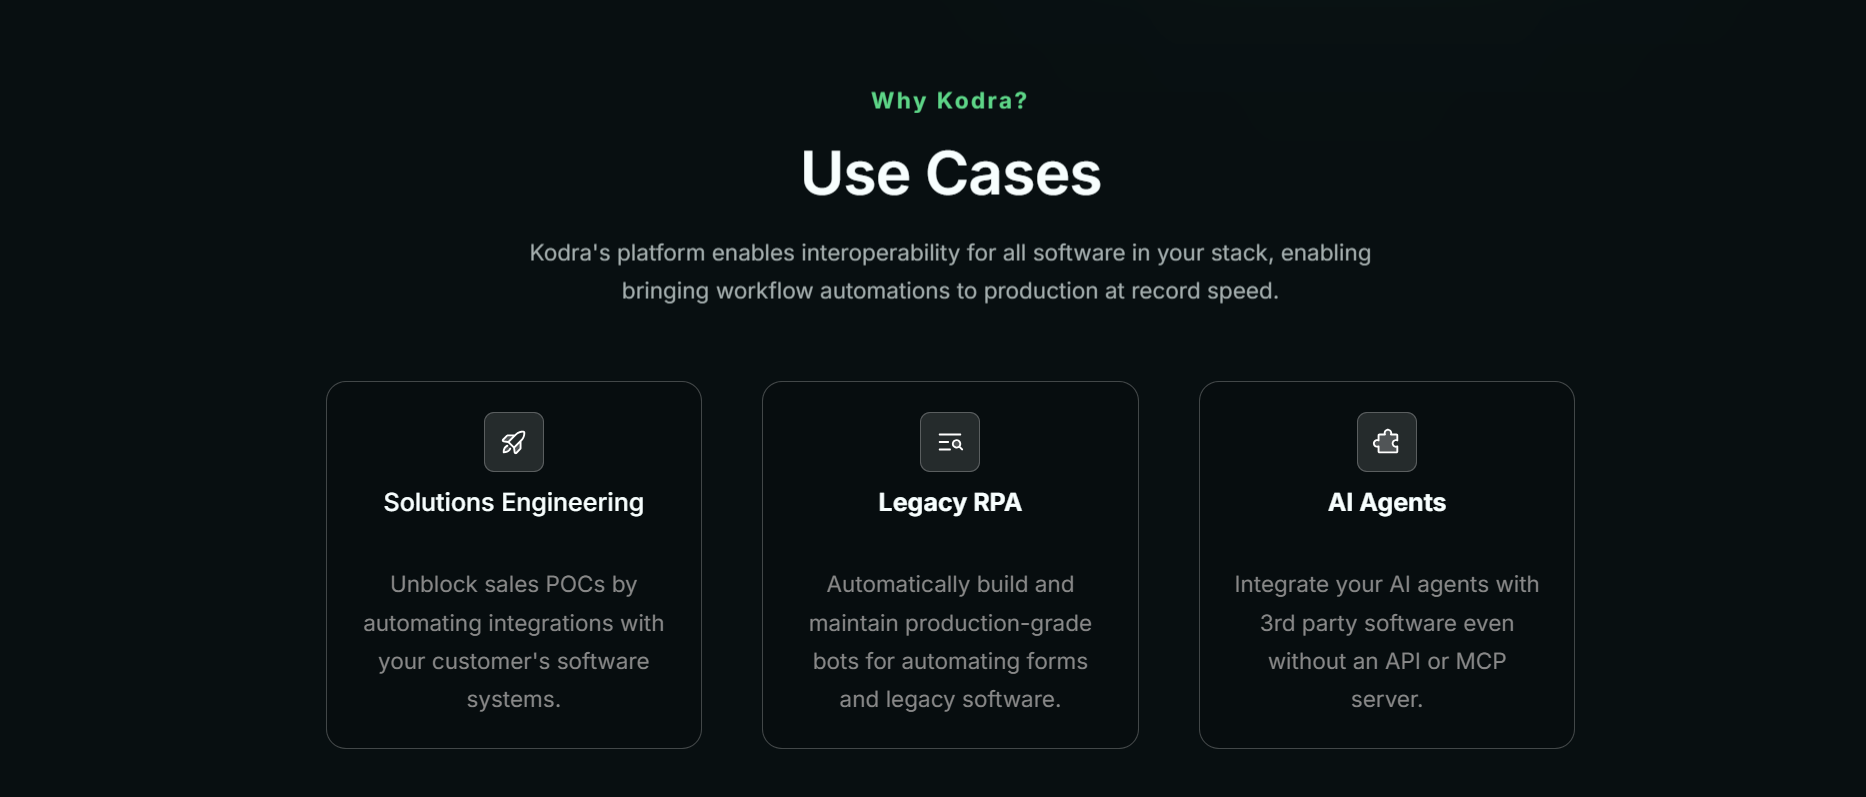Click the list-search icon above Legacy RPA
Viewport: 1866px width, 797px height.
click(x=950, y=442)
